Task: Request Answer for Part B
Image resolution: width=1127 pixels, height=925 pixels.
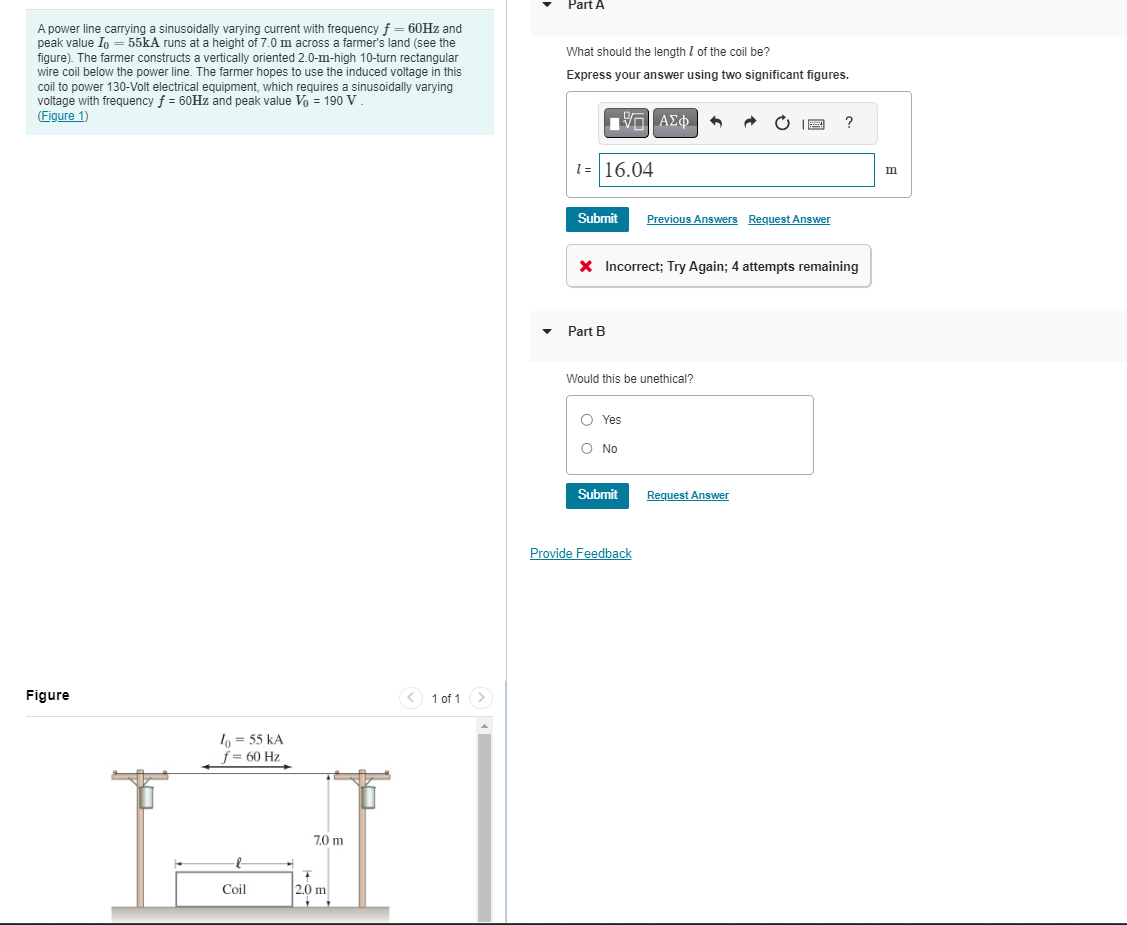Action: [688, 495]
